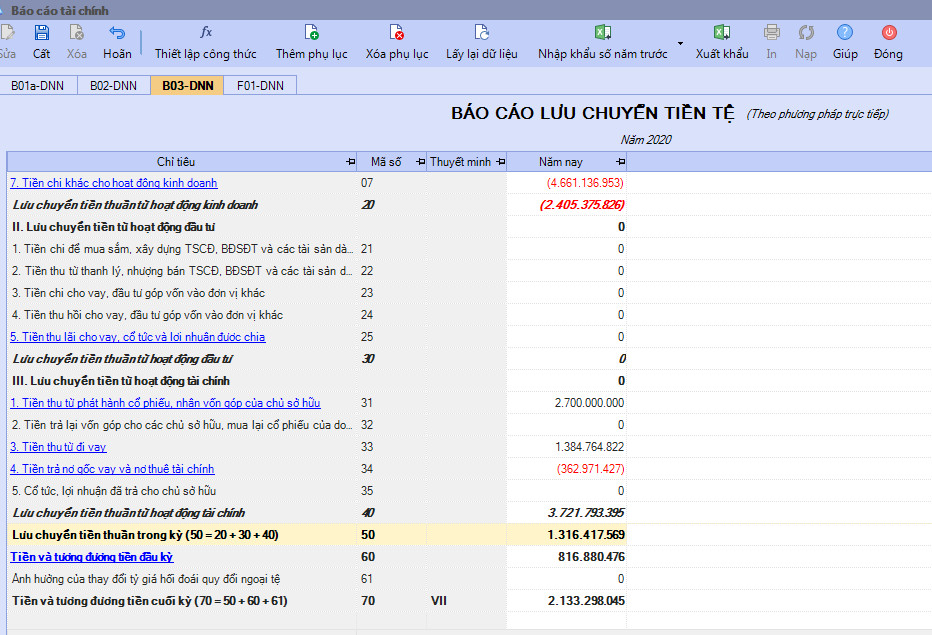Select row Lưu chuyển tiền thuần từ hoạt động tài chính
Image resolution: width=932 pixels, height=635 pixels.
point(317,513)
